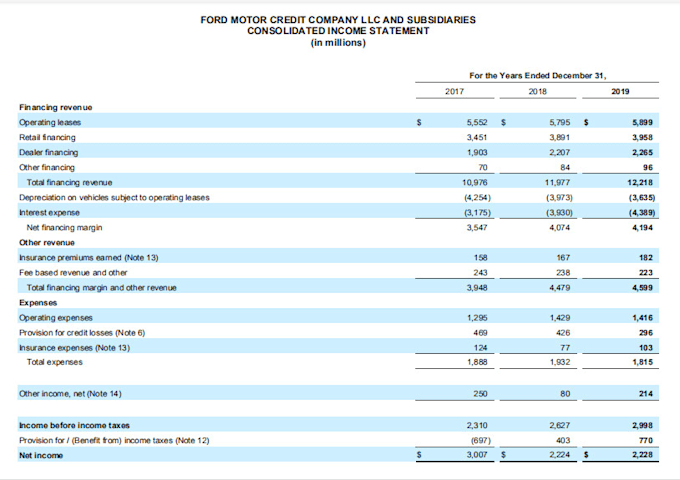Select 'Other income, net (Note 14)' label

(70, 394)
